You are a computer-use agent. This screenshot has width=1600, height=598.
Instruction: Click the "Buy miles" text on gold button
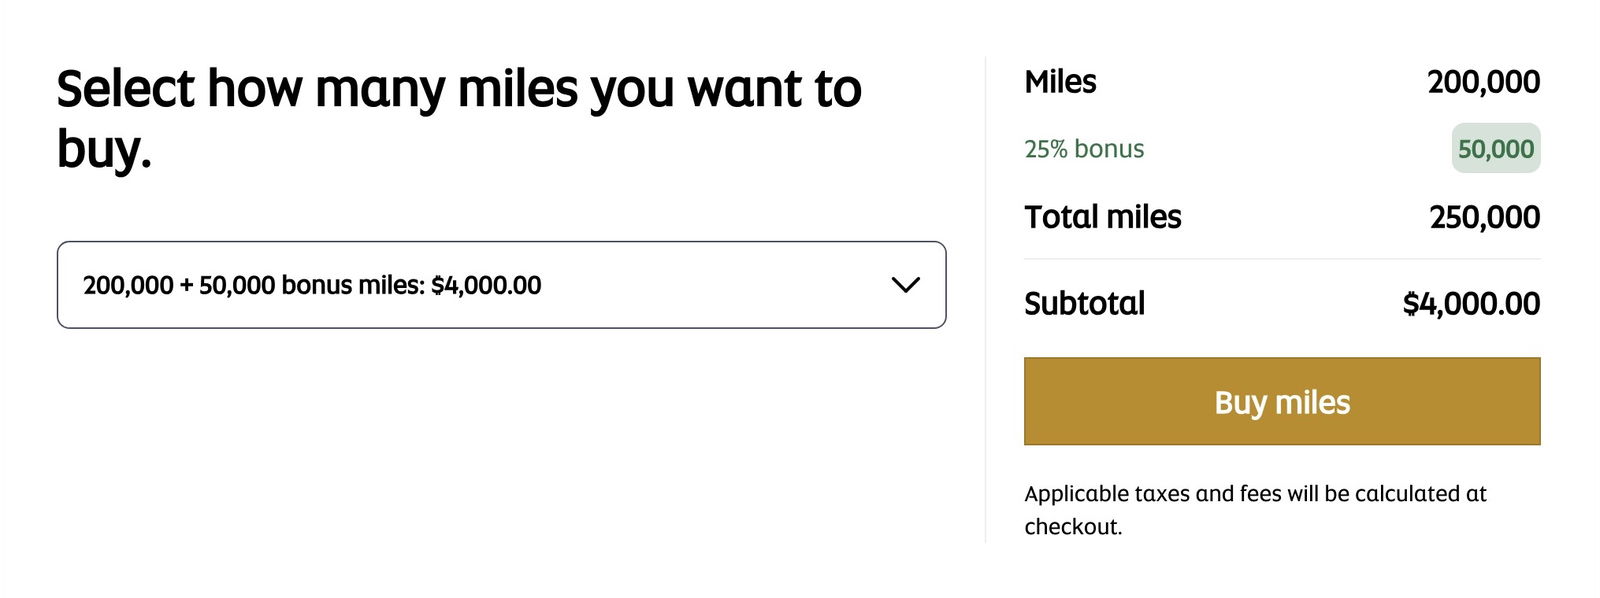[1282, 402]
